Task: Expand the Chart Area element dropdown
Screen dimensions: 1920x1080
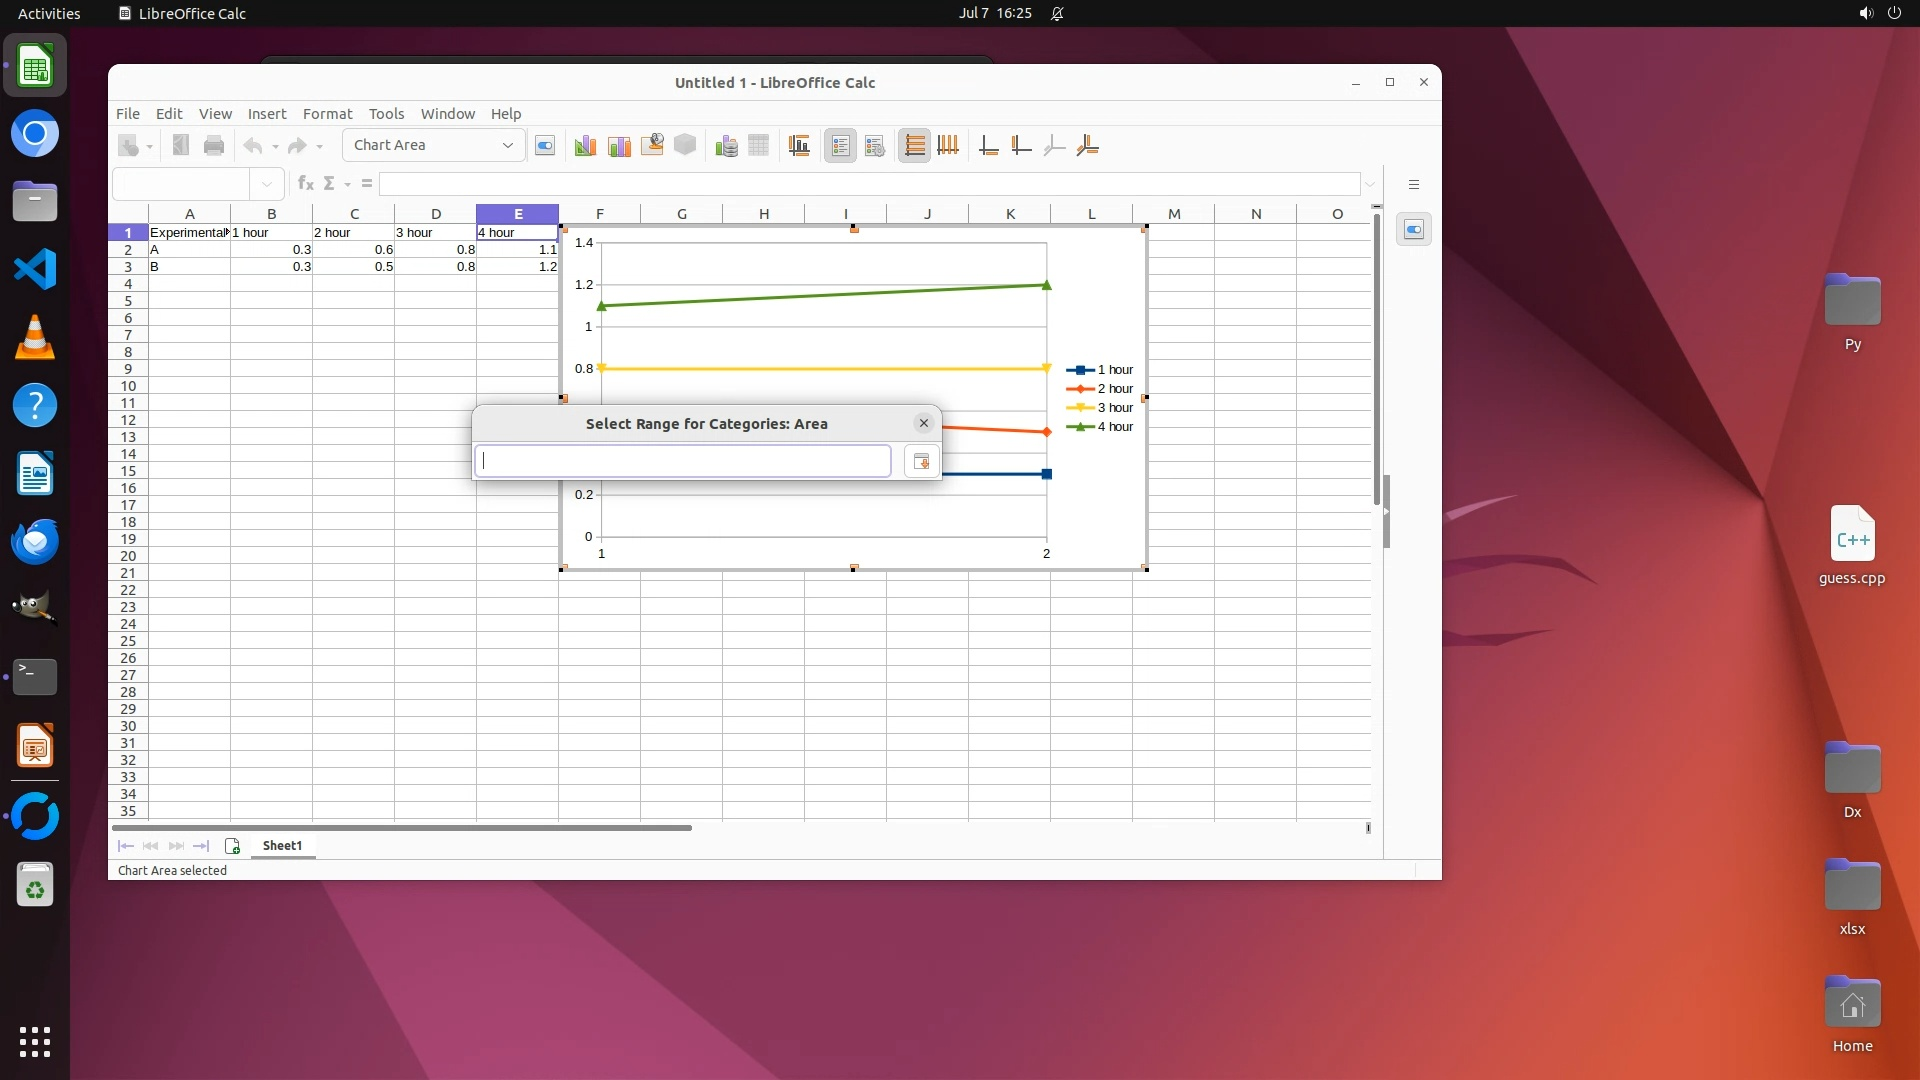Action: click(x=507, y=146)
